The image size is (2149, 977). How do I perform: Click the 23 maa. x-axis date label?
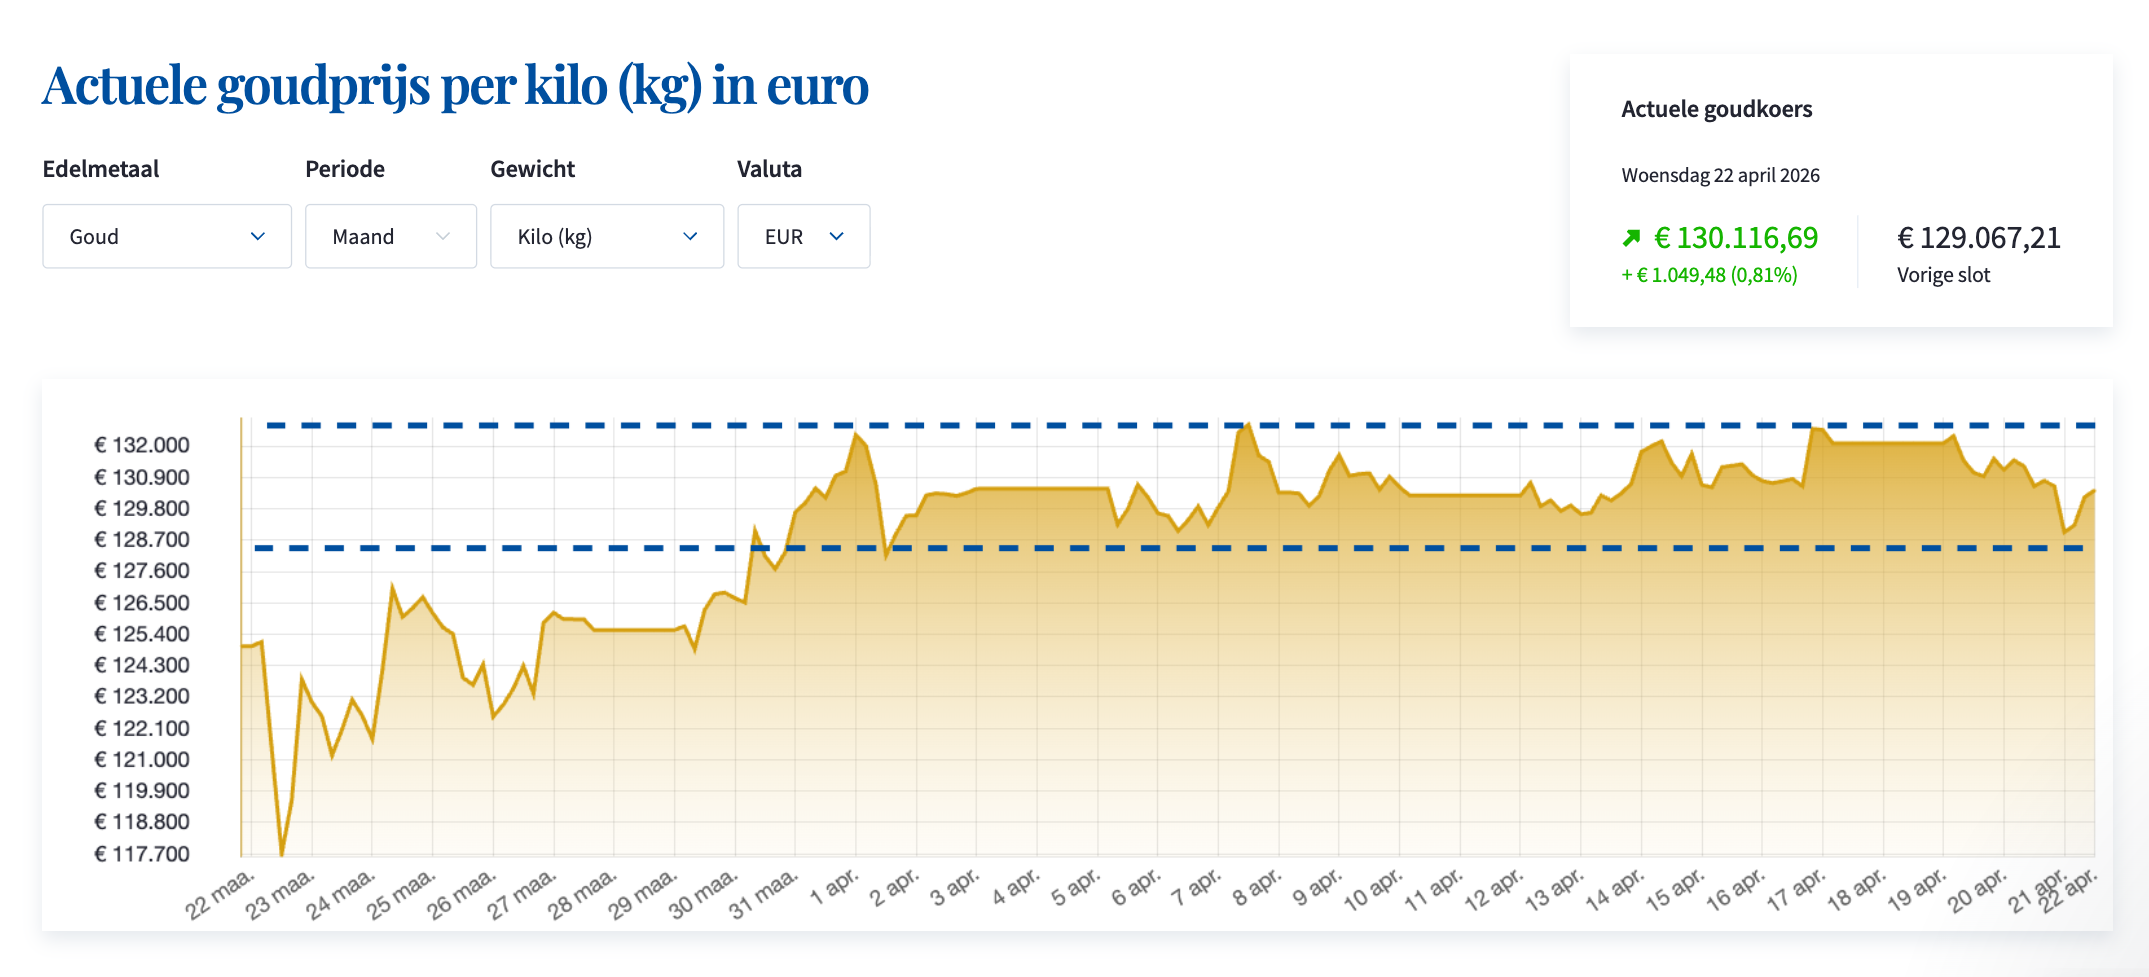click(280, 894)
